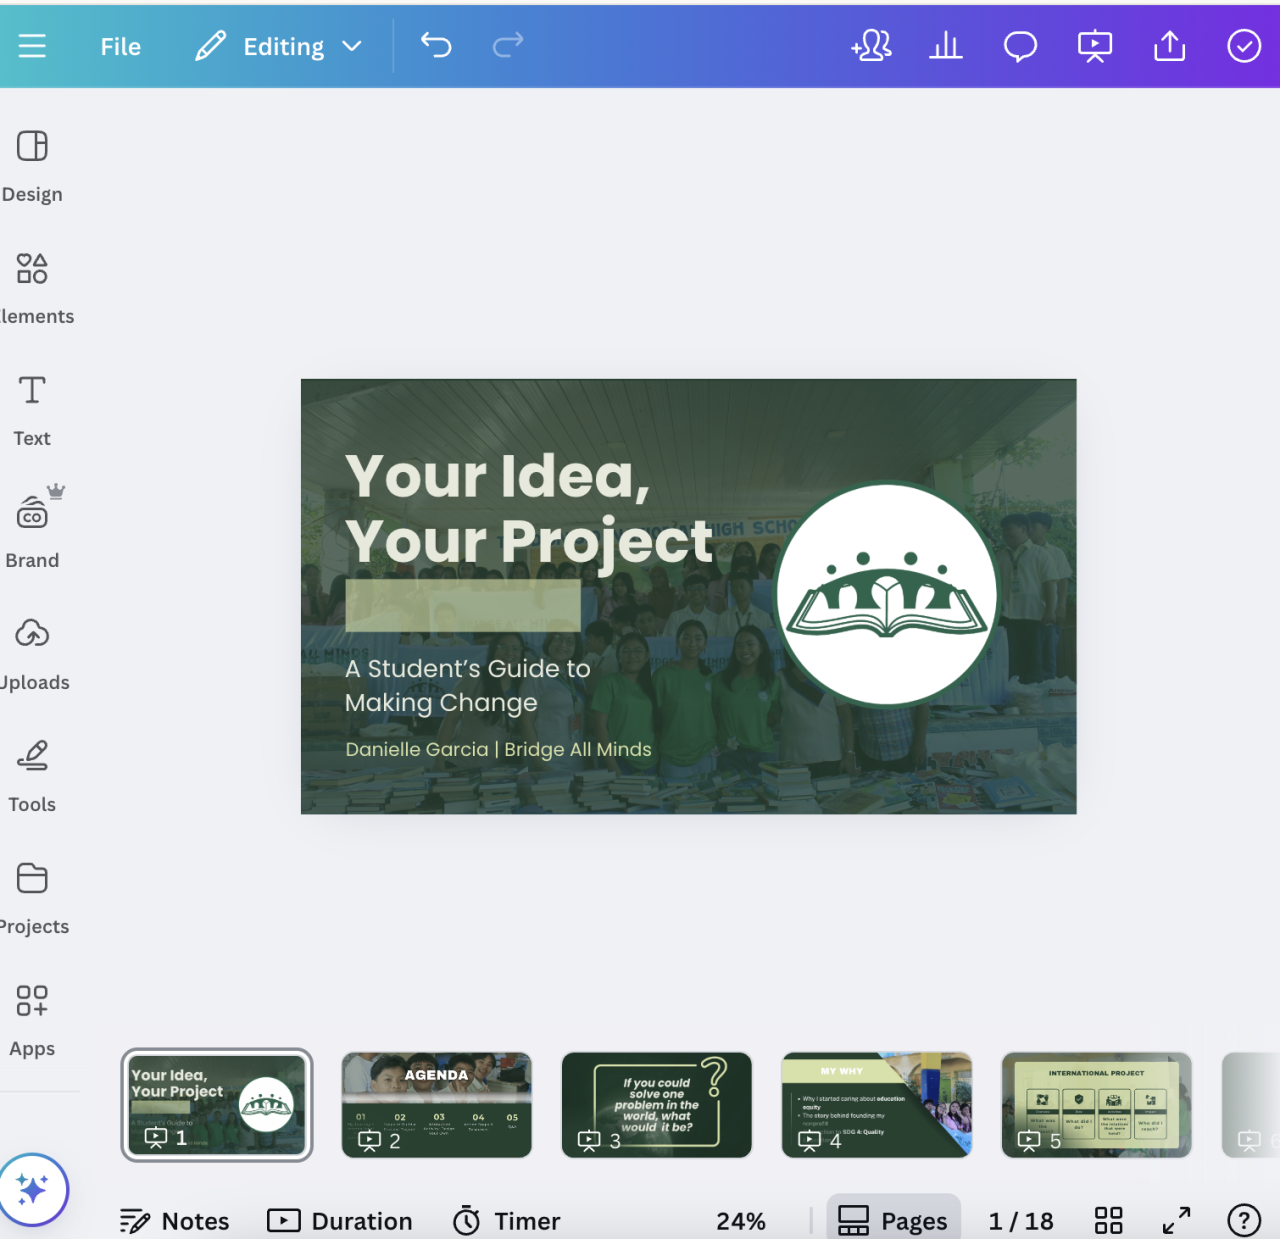Open the hamburger main menu

32,46
